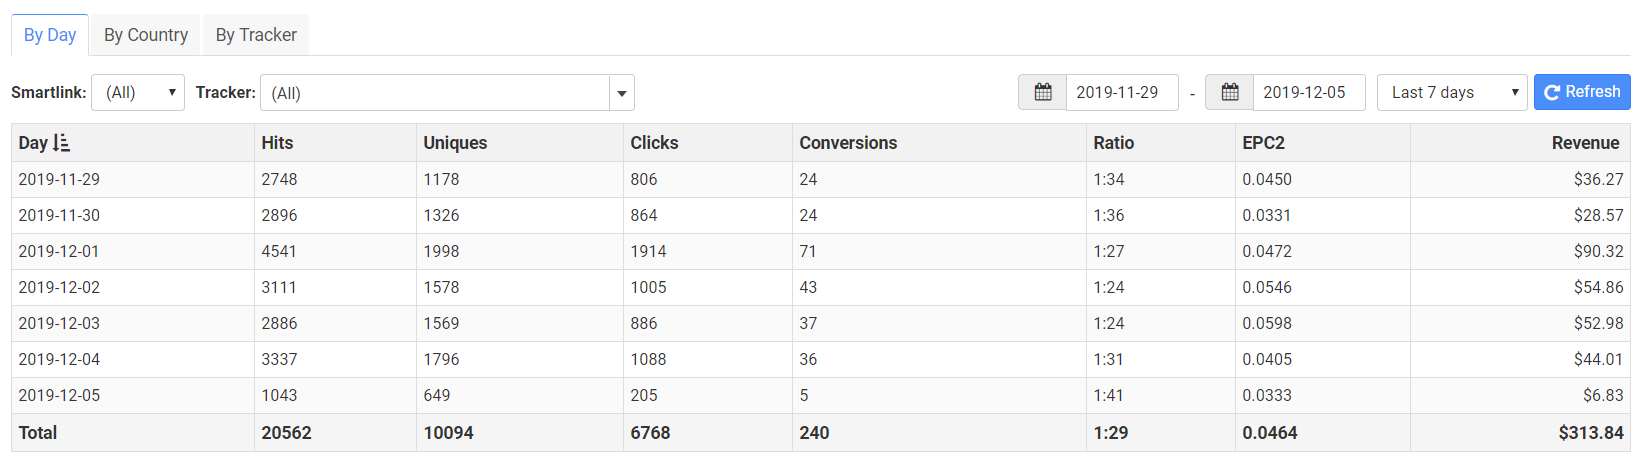The height and width of the screenshot is (466, 1647).
Task: Switch to the By Tracker tab
Action: pos(256,35)
